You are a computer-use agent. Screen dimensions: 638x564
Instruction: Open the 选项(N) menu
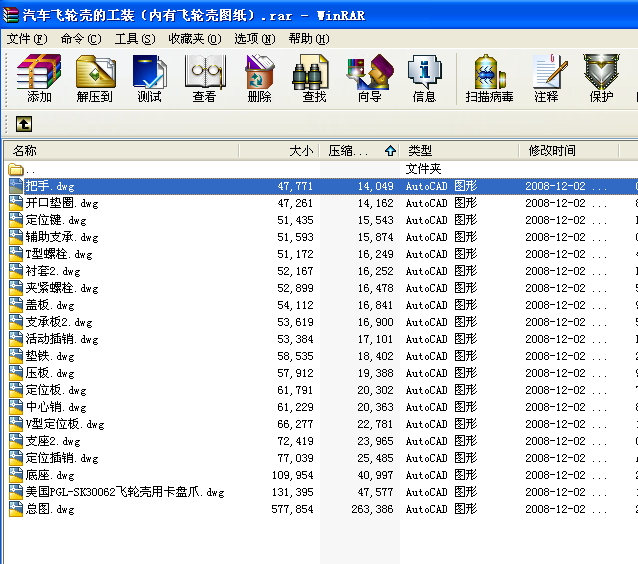[x=255, y=39]
